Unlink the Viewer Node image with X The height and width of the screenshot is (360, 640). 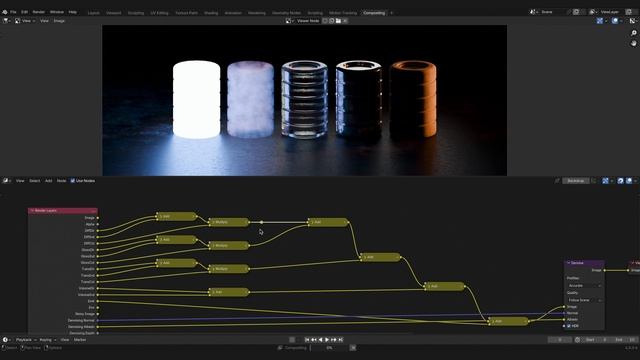(x=345, y=21)
